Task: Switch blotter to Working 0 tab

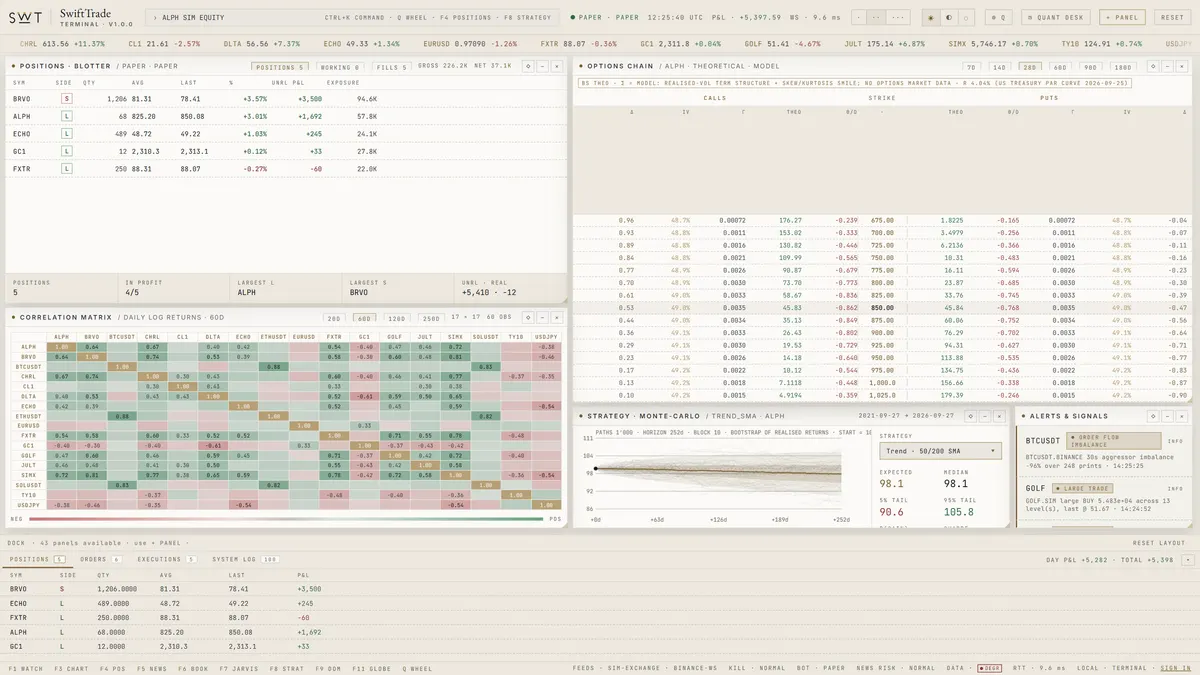Action: (341, 67)
